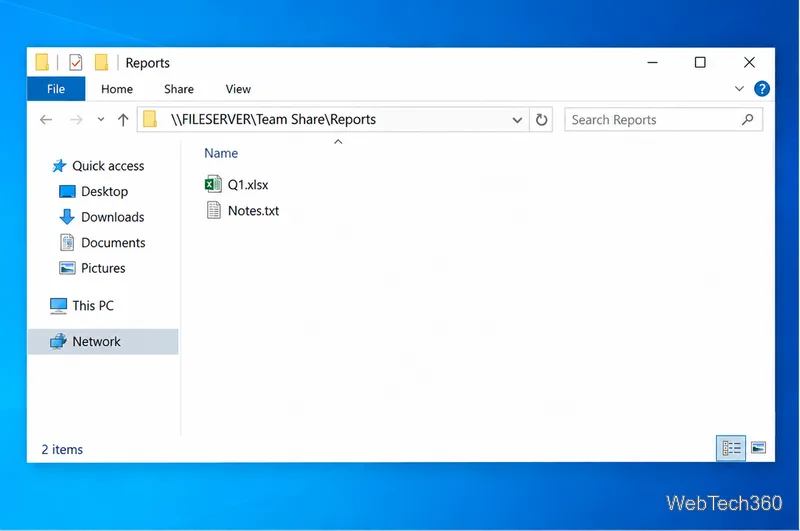This screenshot has width=800, height=531.
Task: Click the This PC monitor icon
Action: pos(58,306)
